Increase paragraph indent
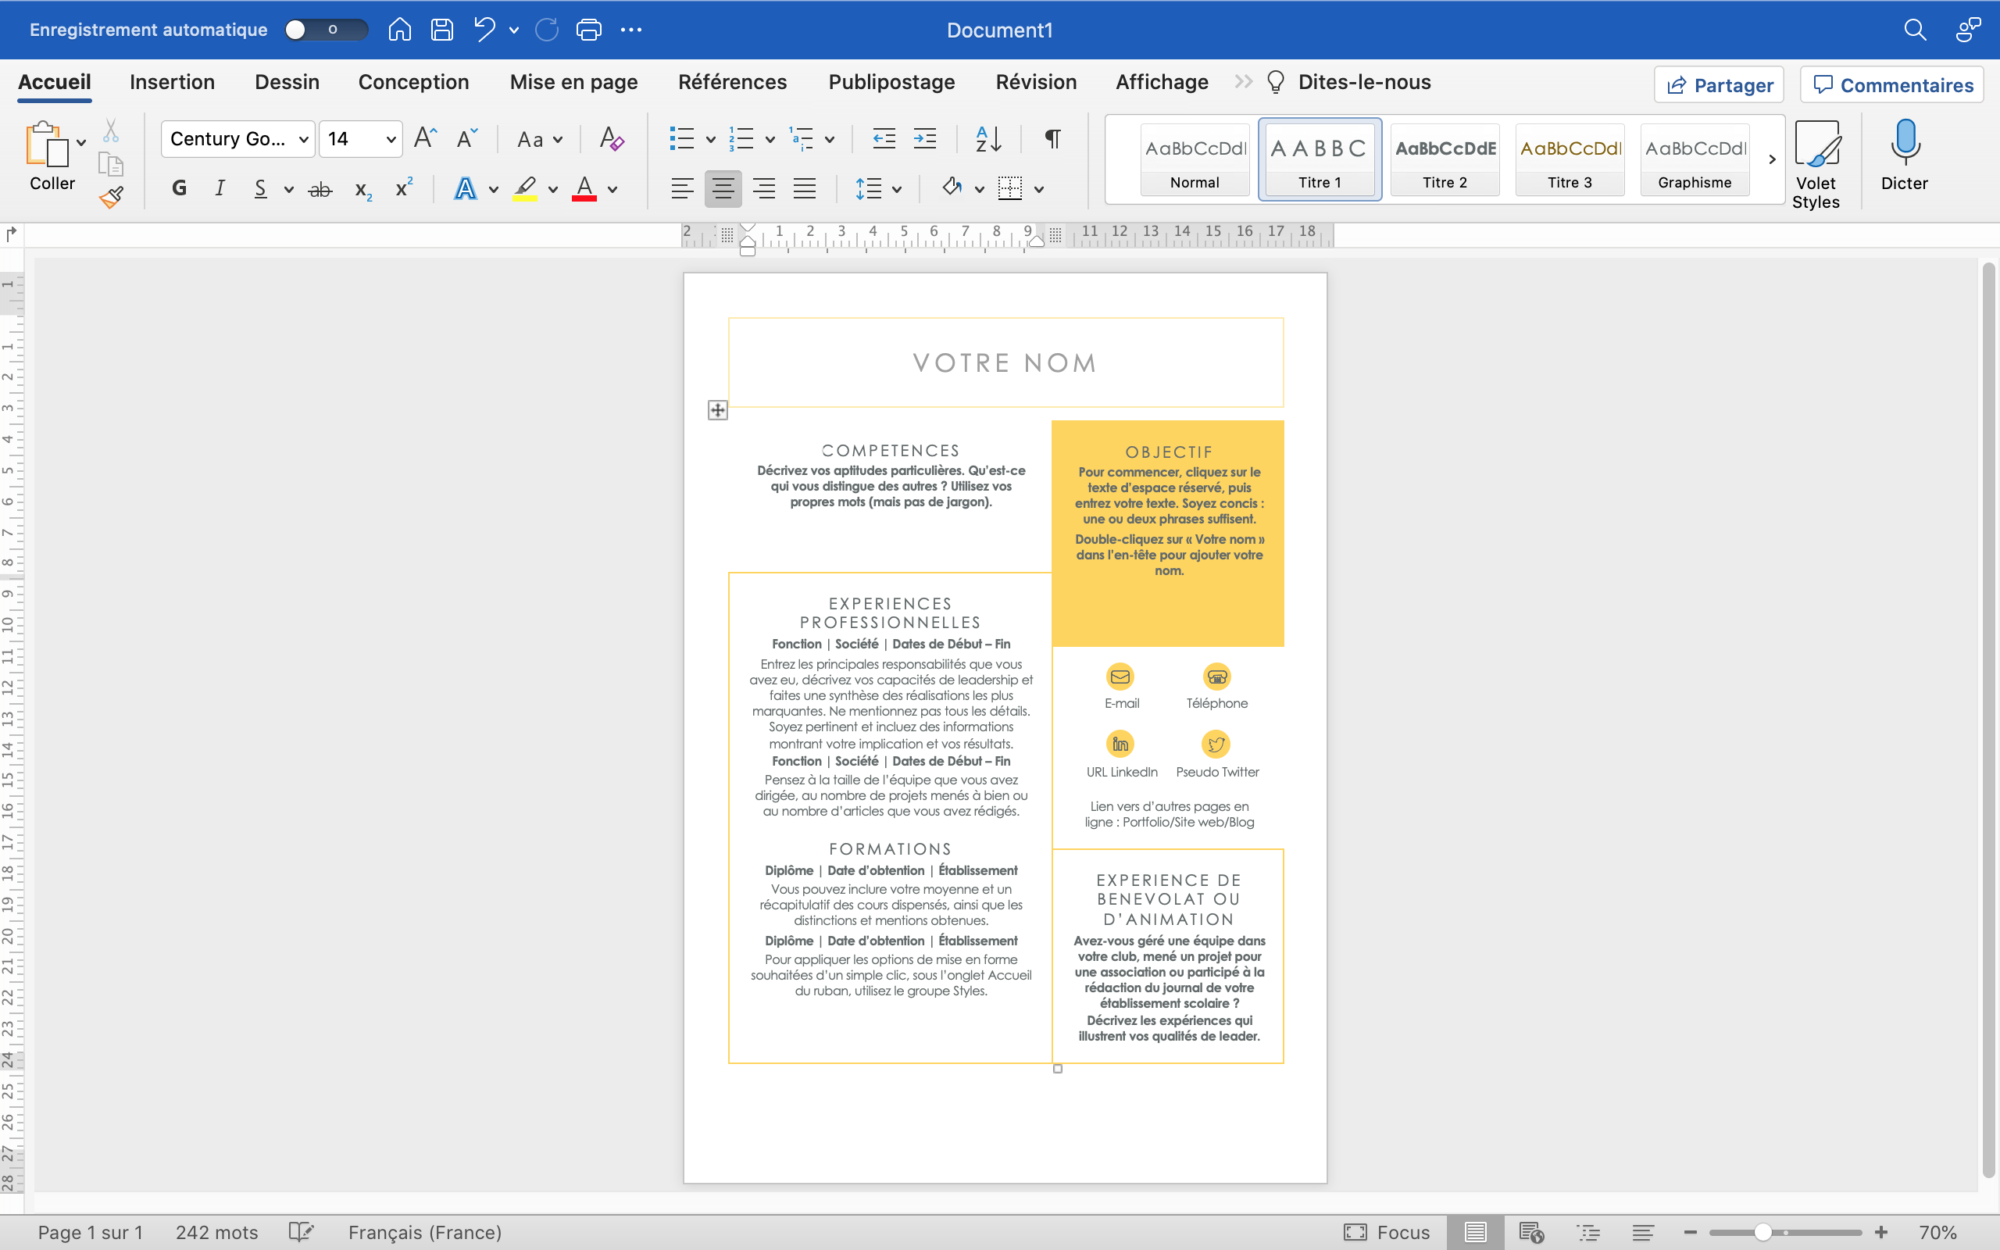This screenshot has height=1250, width=2000. coord(925,139)
